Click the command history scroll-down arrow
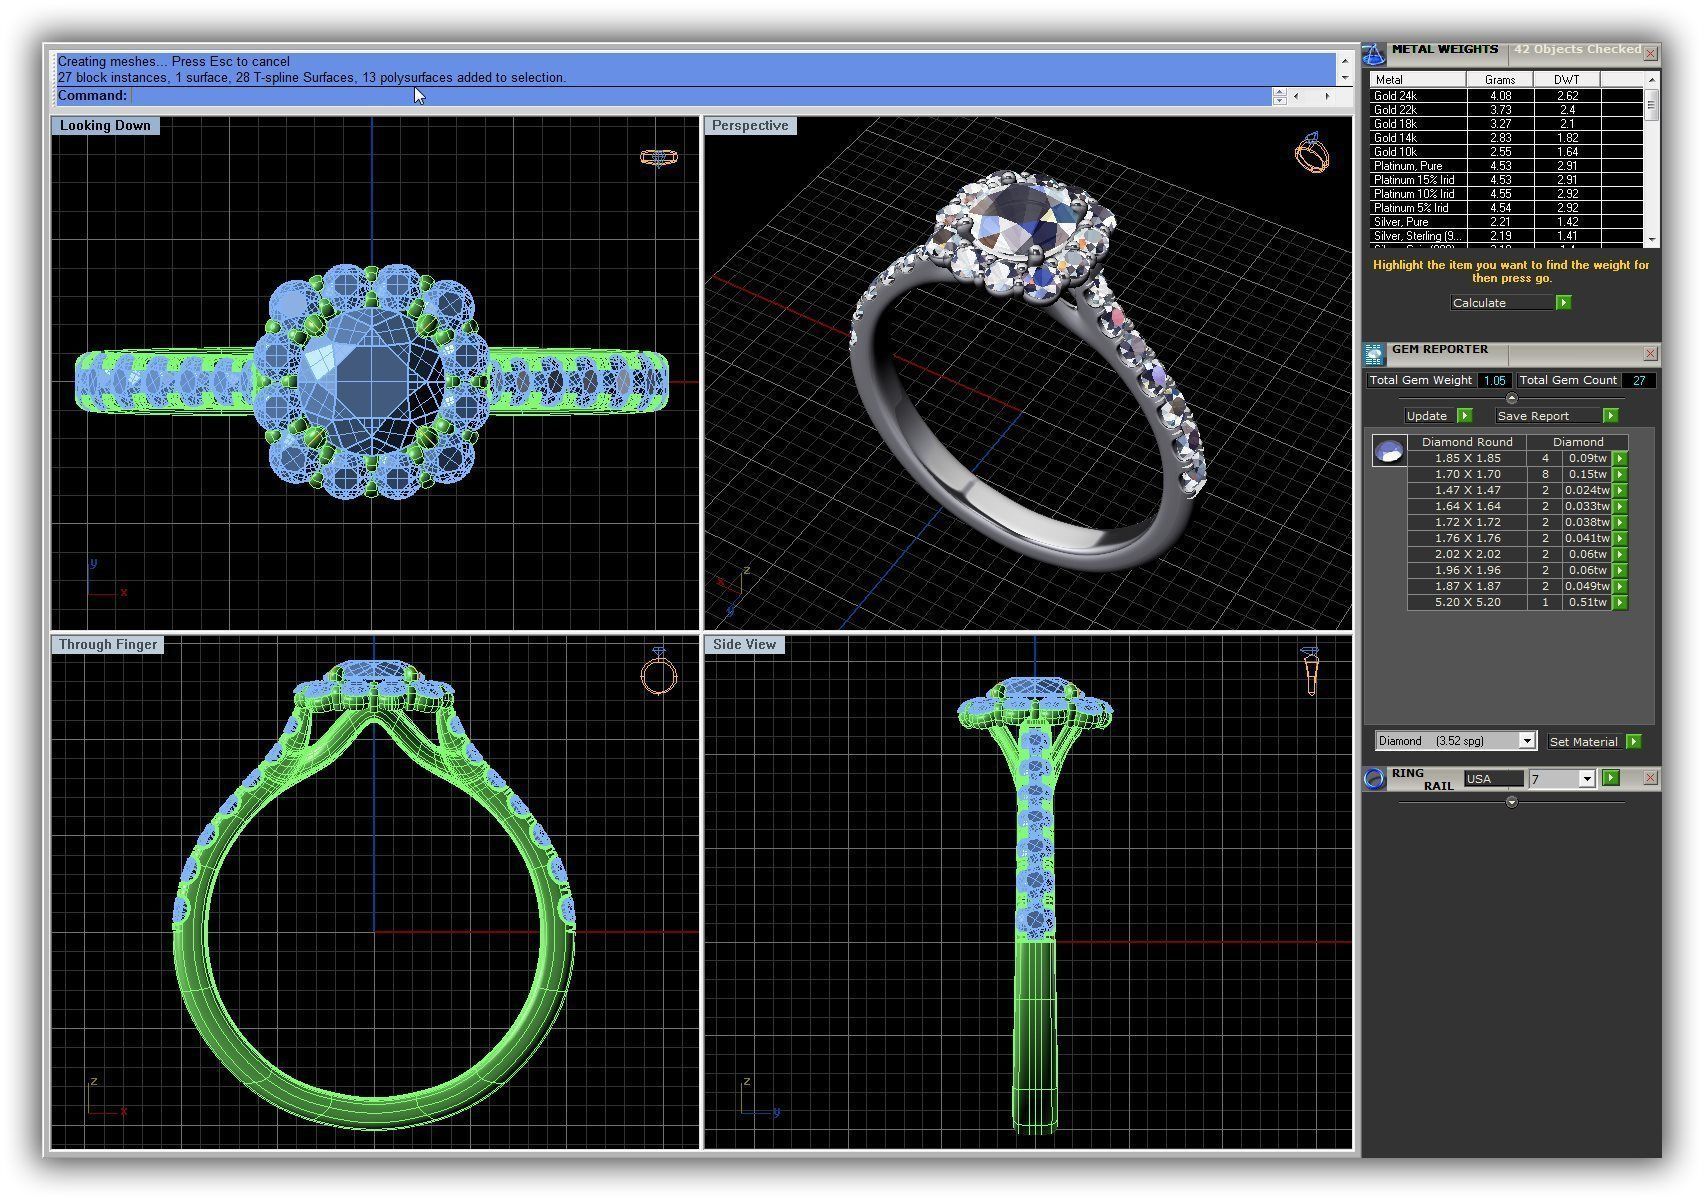The height and width of the screenshot is (1200, 1704). click(x=1344, y=77)
